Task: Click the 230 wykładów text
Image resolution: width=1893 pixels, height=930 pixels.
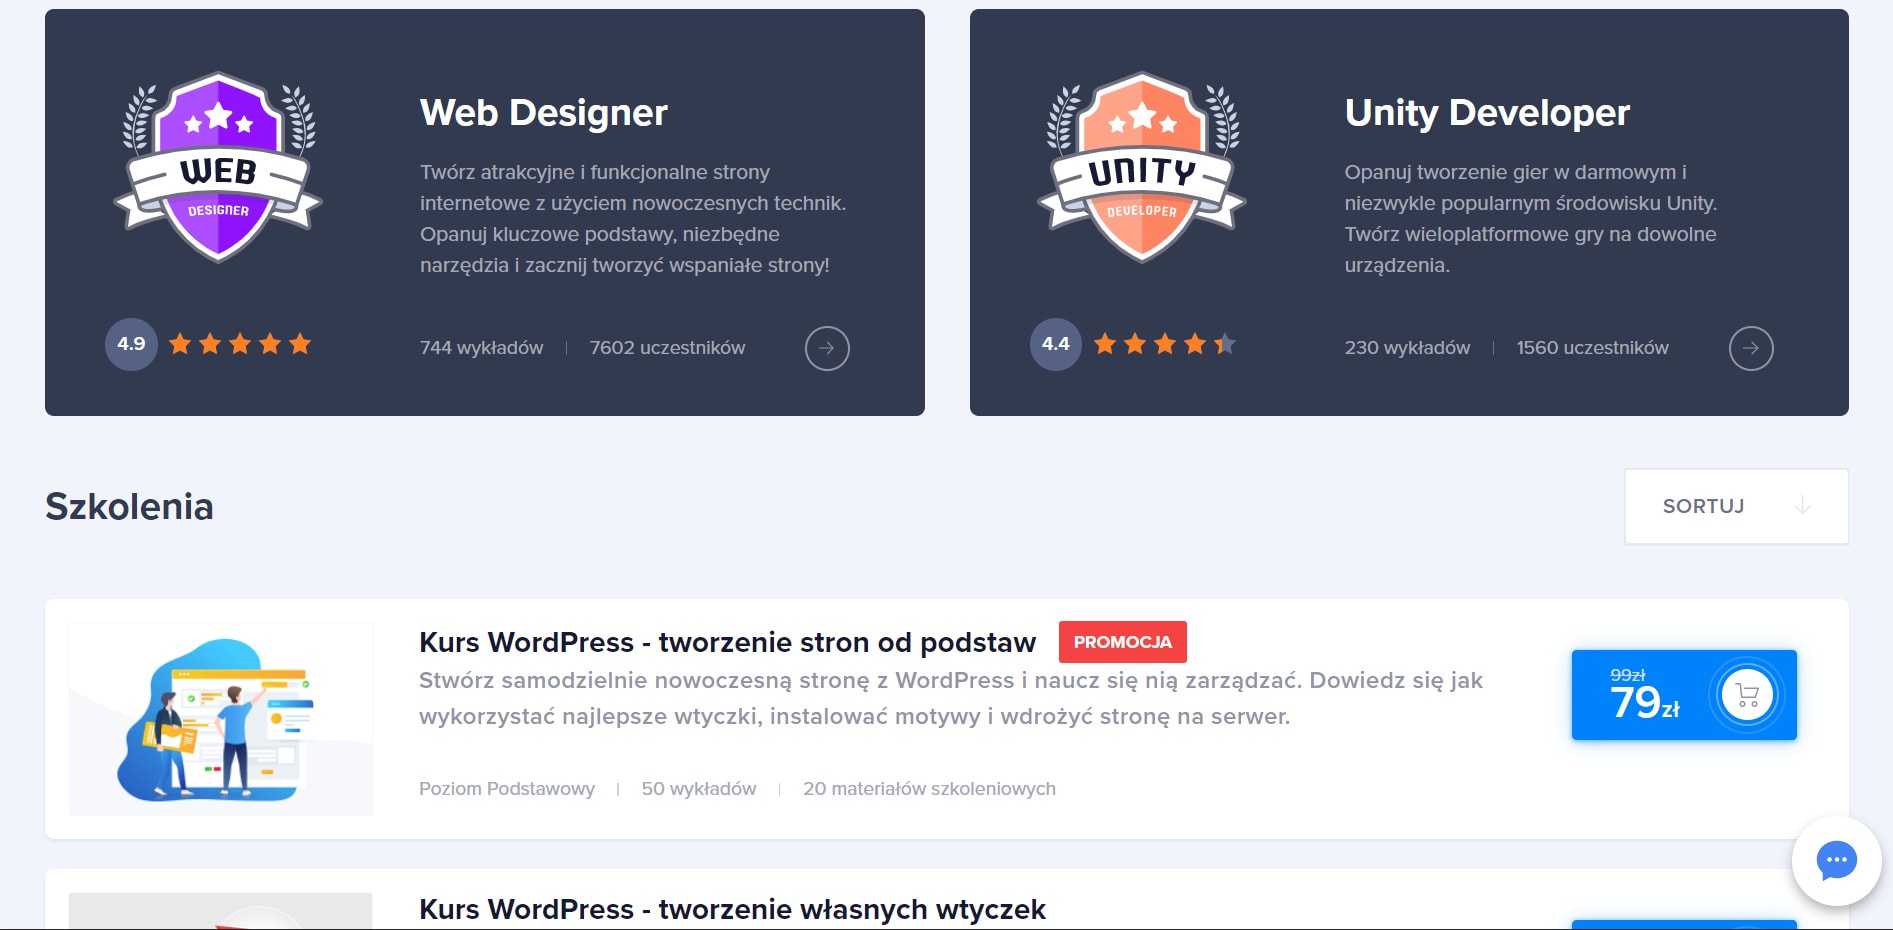Action: [1407, 348]
